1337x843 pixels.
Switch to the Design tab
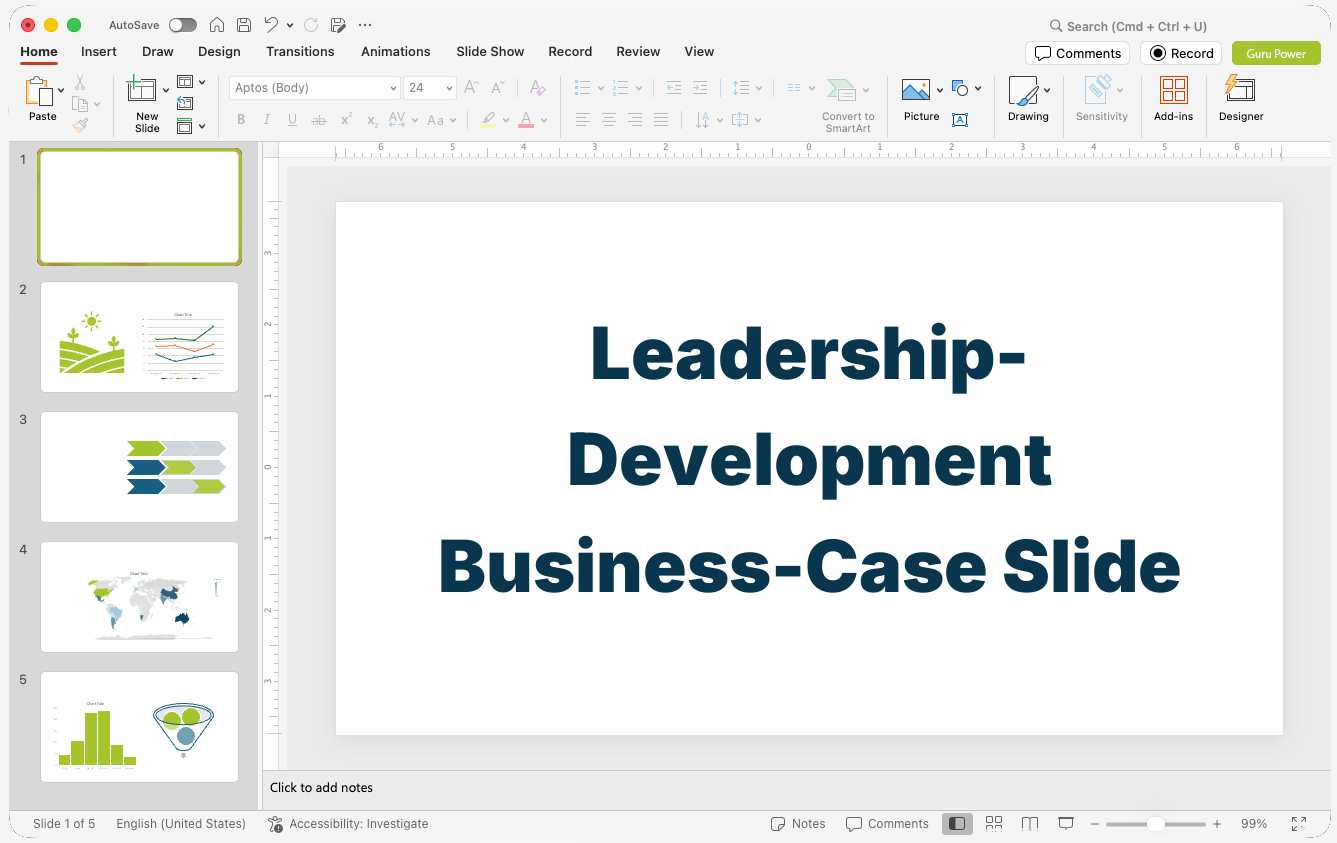[x=219, y=51]
